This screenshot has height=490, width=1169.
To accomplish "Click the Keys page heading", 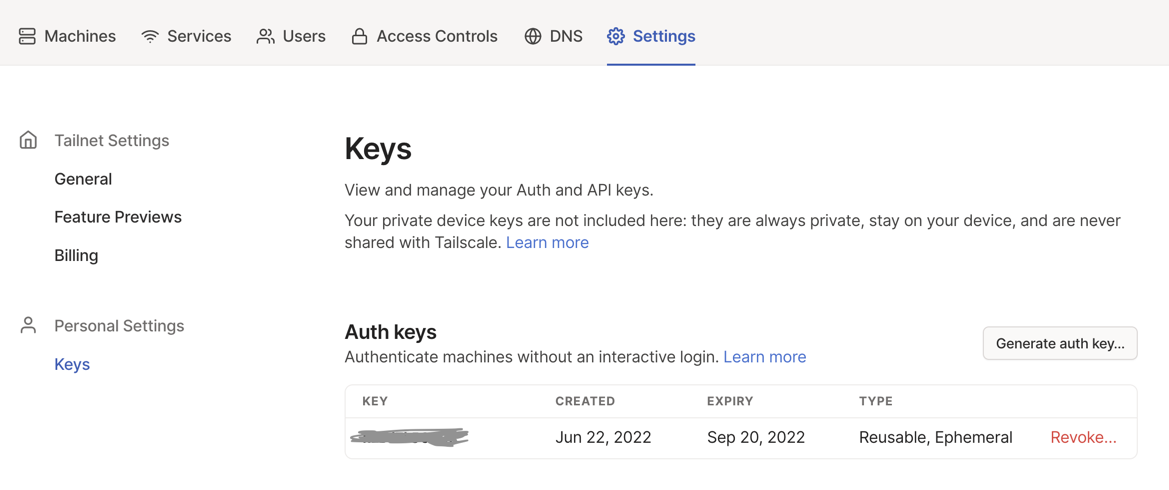I will click(x=378, y=149).
